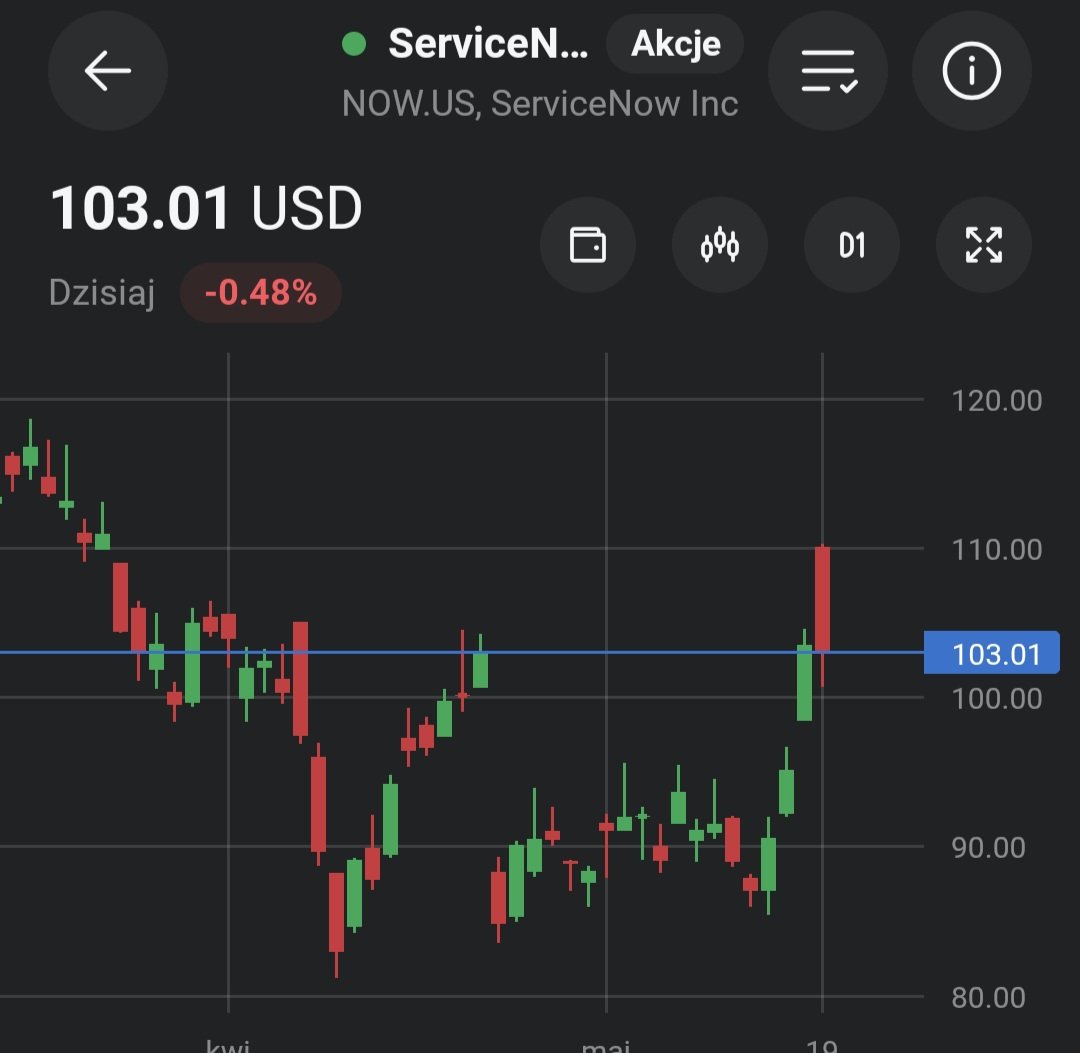Tap the 90.00 axis label
1080x1053 pixels.
[988, 848]
